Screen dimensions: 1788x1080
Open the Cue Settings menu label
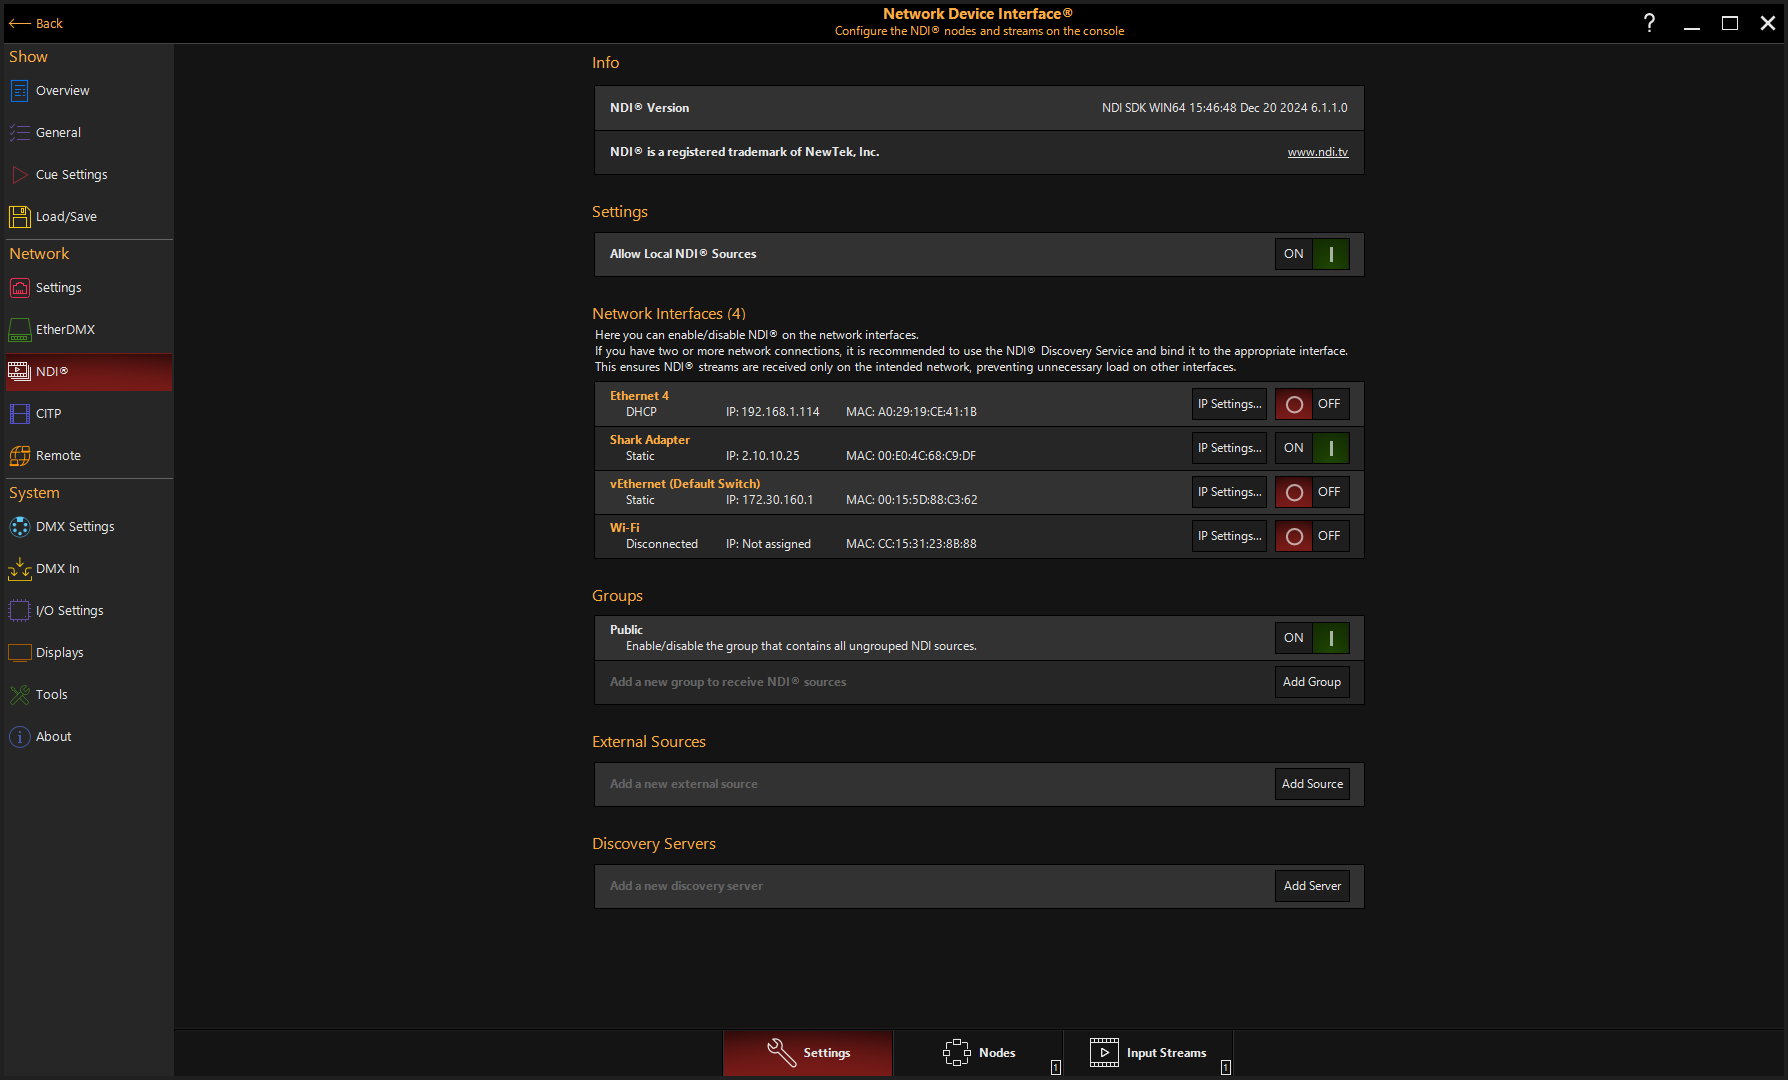pos(71,175)
